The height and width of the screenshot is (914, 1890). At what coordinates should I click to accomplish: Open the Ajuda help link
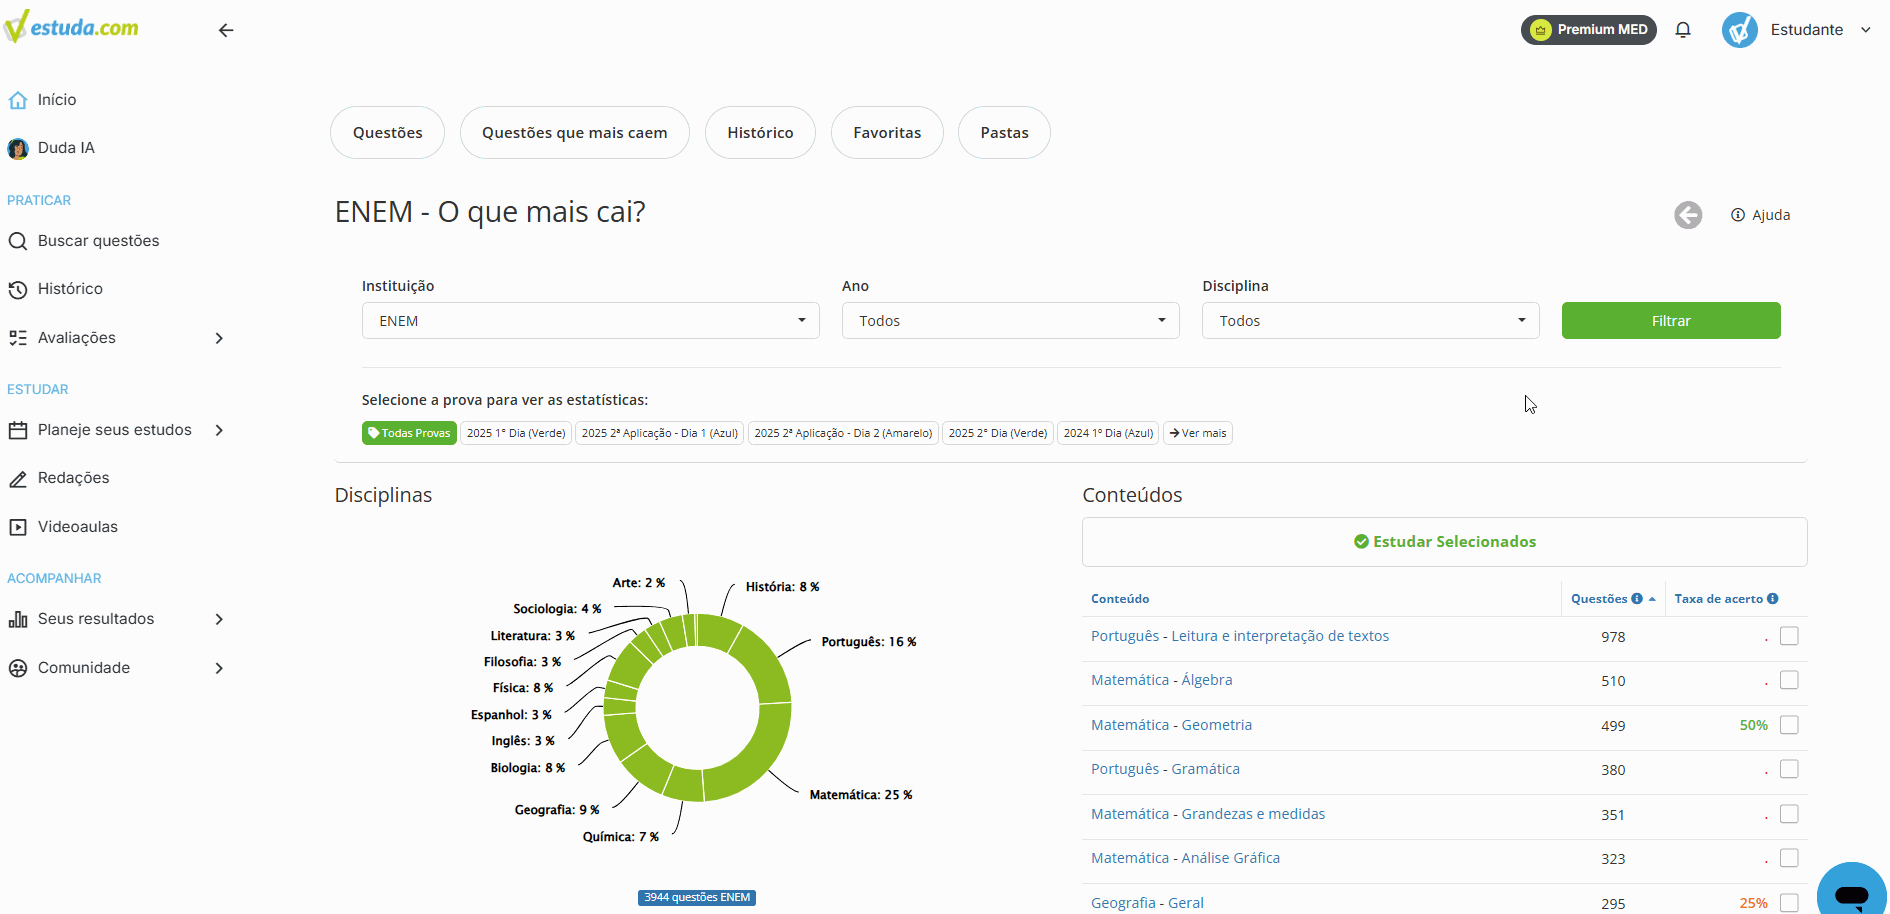point(1761,215)
